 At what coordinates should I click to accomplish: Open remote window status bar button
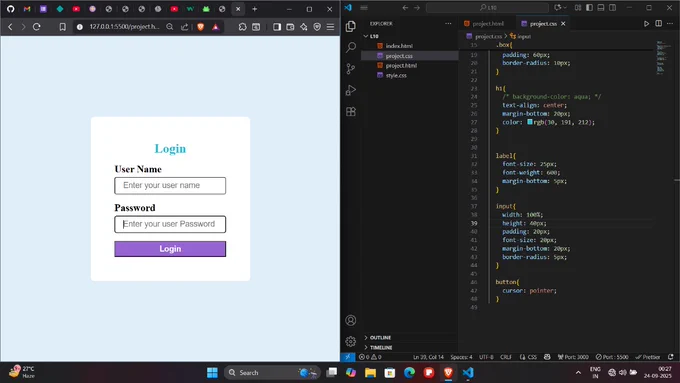(348, 357)
